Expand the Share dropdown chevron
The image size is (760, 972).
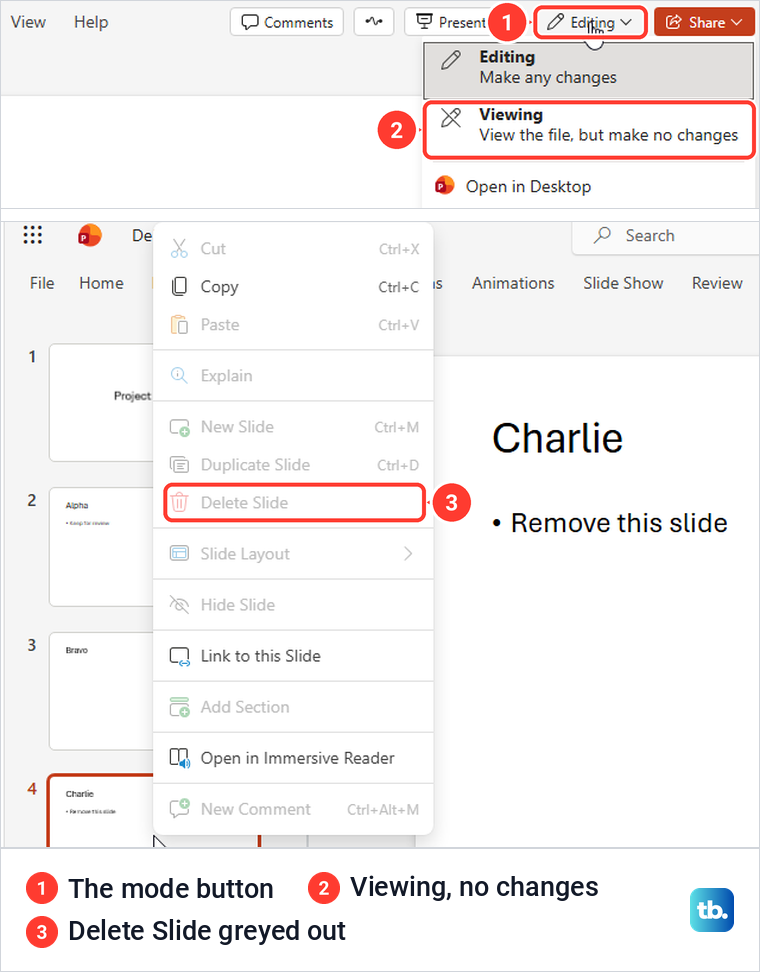tap(736, 22)
